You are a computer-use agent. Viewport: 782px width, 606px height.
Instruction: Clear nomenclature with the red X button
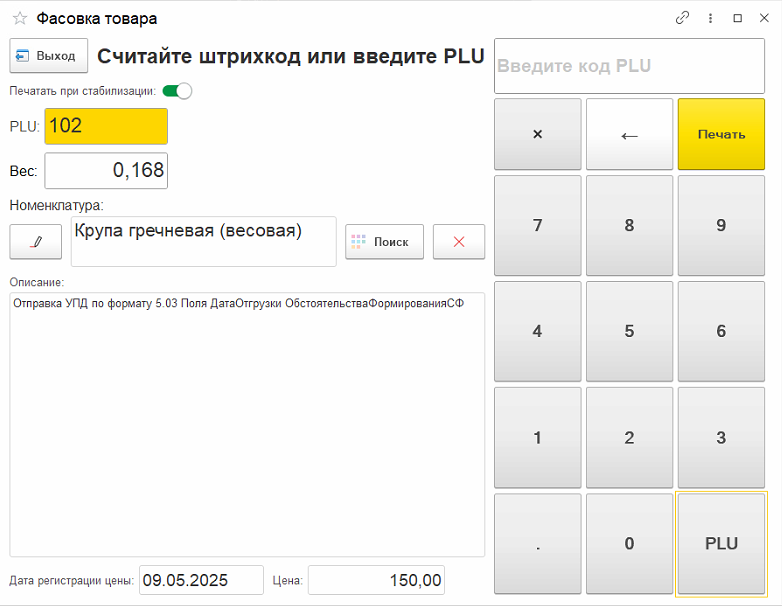pyautogui.click(x=459, y=242)
